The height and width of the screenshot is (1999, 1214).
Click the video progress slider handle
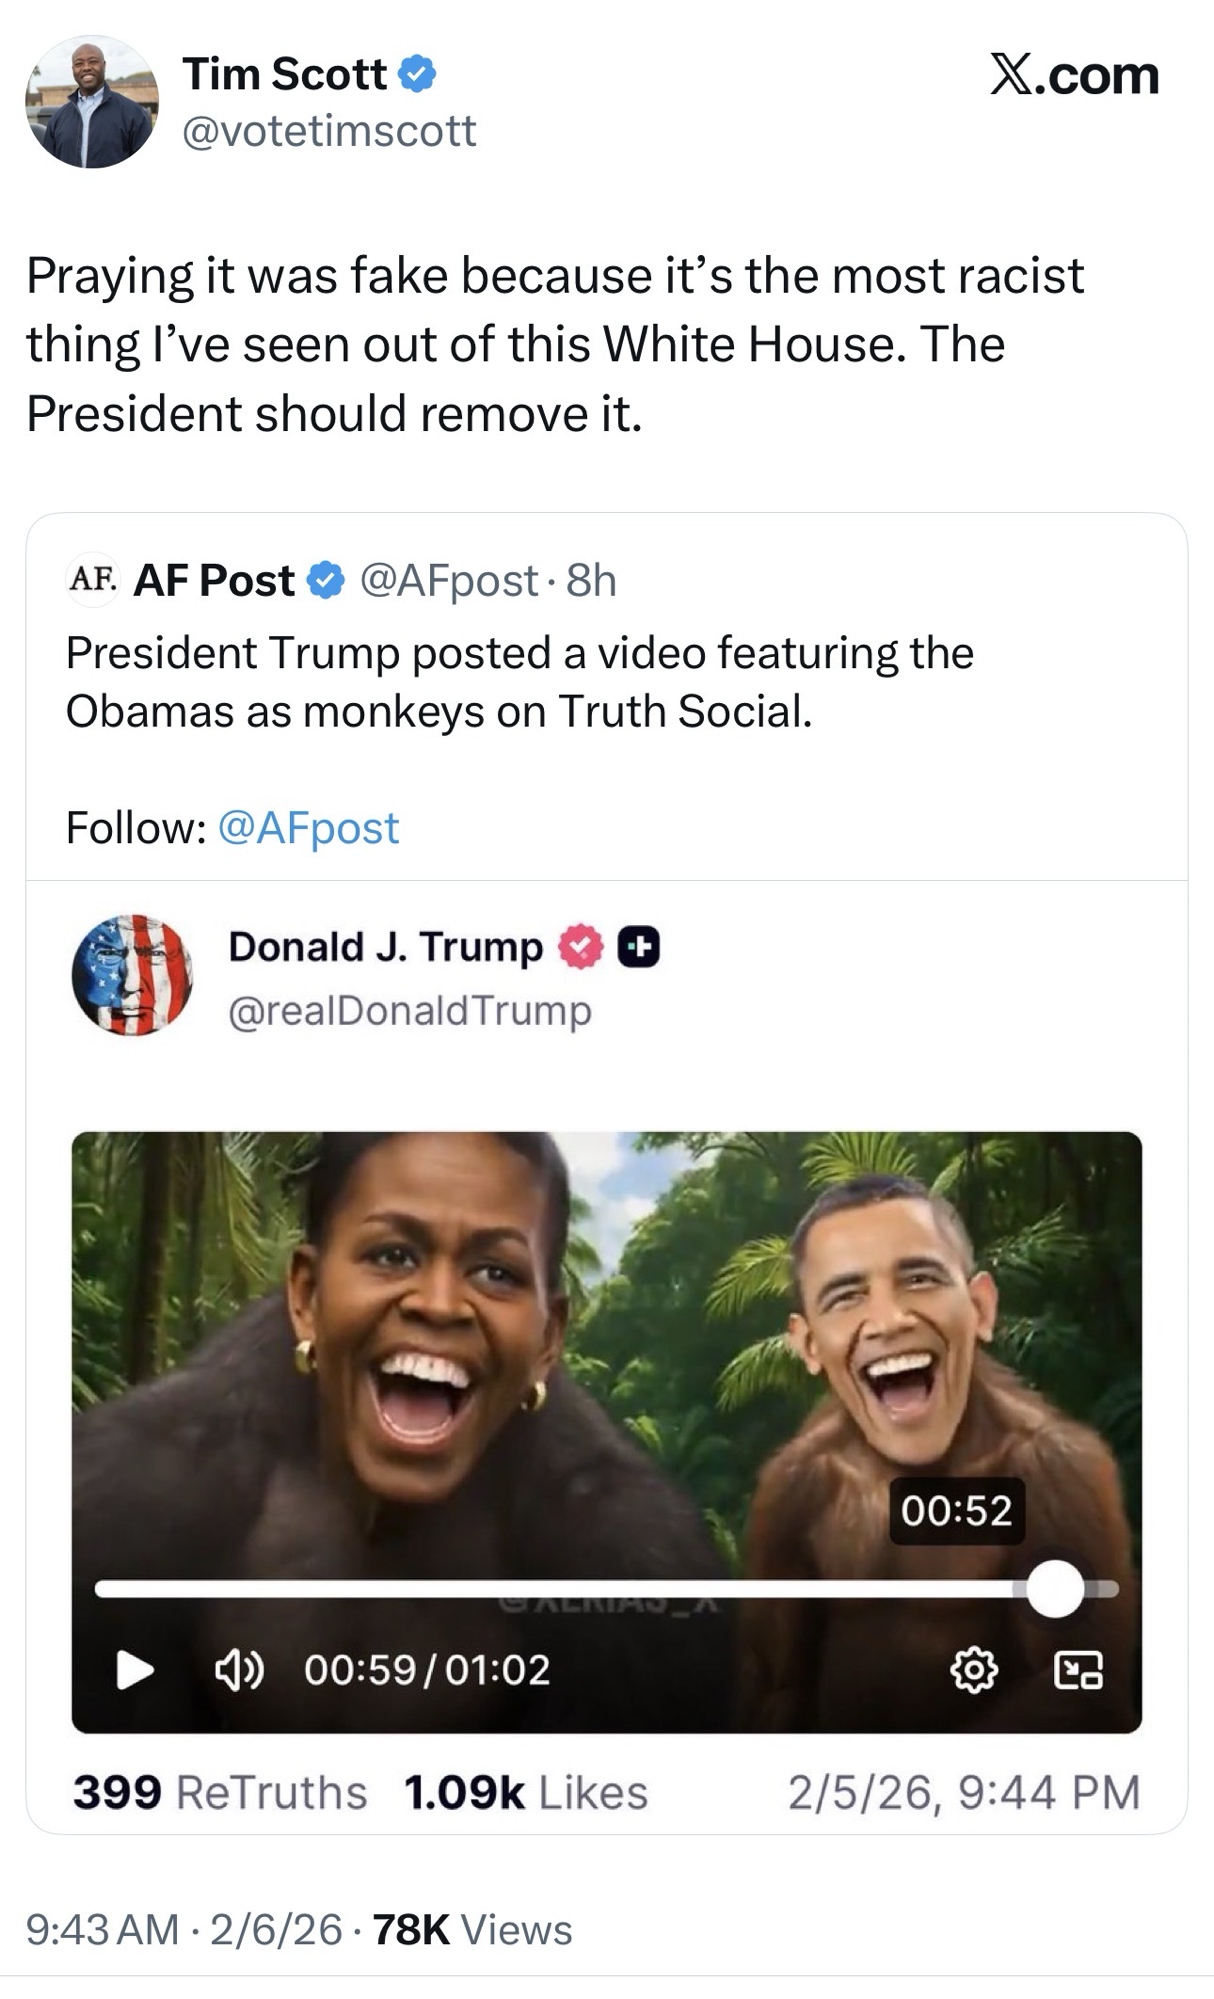tap(1055, 1588)
